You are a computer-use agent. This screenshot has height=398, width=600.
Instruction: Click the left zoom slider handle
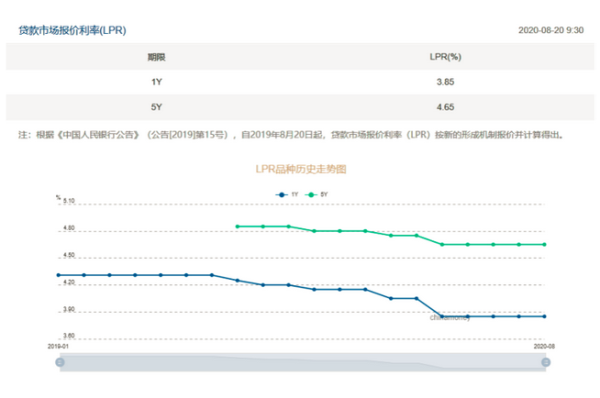pos(60,362)
